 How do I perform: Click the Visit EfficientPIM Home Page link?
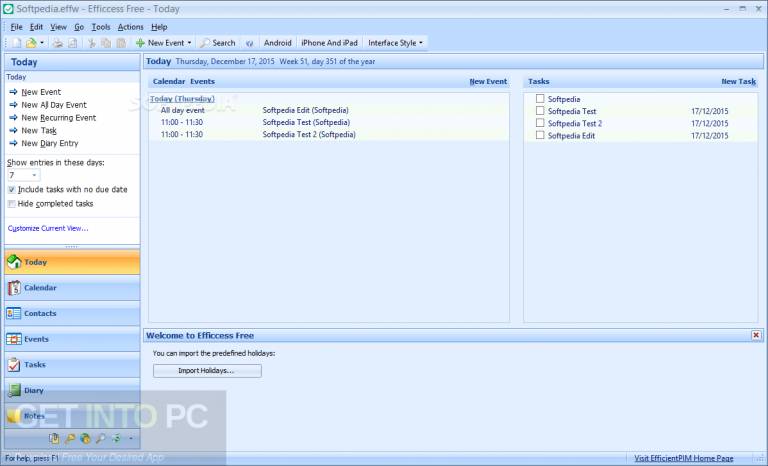click(684, 458)
